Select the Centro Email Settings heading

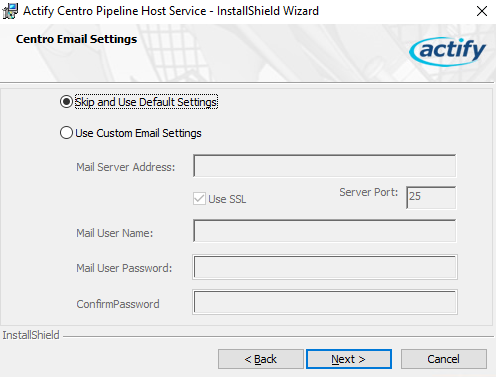pos(76,39)
